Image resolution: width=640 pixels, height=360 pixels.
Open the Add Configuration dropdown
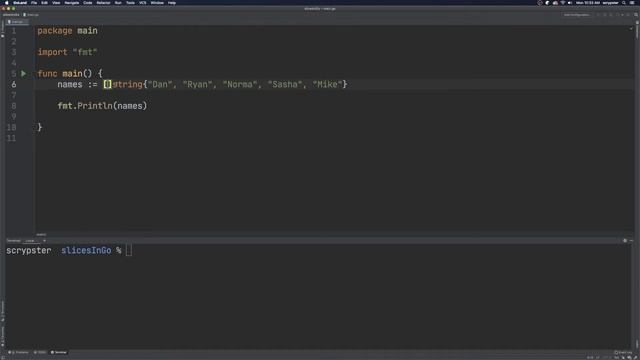click(577, 15)
